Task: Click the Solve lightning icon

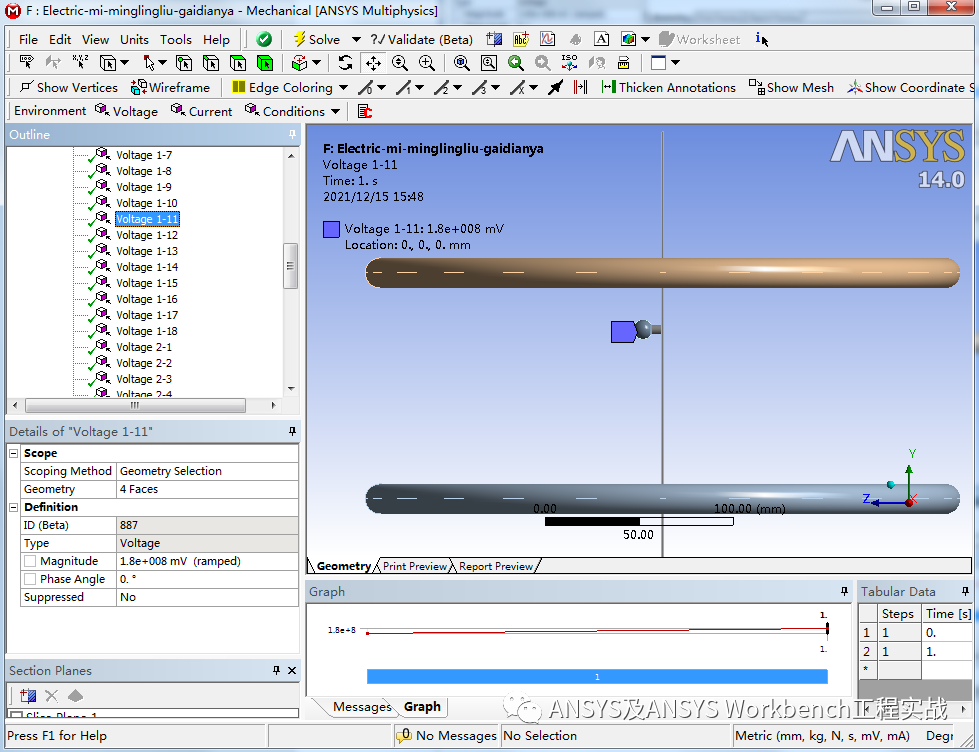Action: (300, 39)
